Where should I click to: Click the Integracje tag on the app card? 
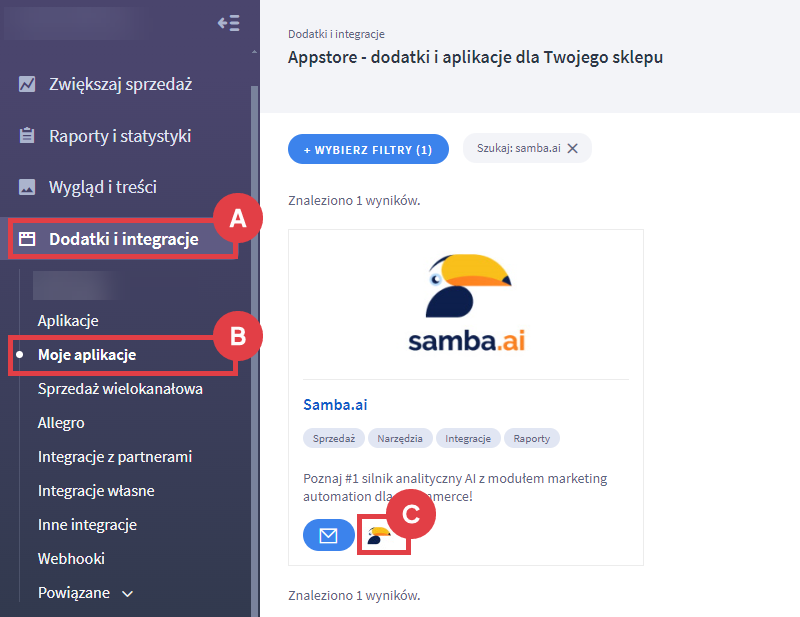tap(466, 438)
